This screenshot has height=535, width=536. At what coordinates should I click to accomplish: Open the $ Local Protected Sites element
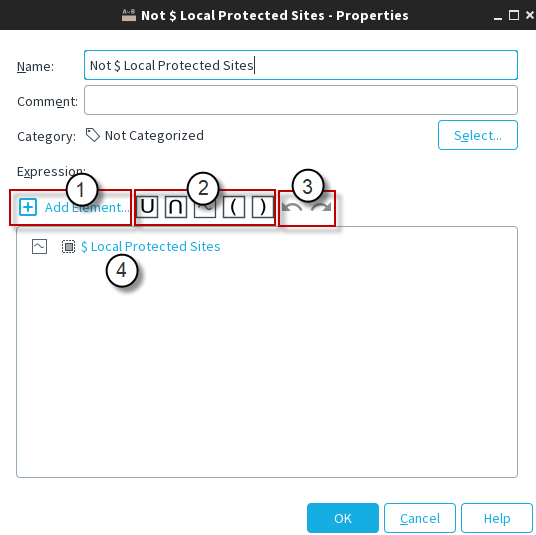click(x=150, y=246)
